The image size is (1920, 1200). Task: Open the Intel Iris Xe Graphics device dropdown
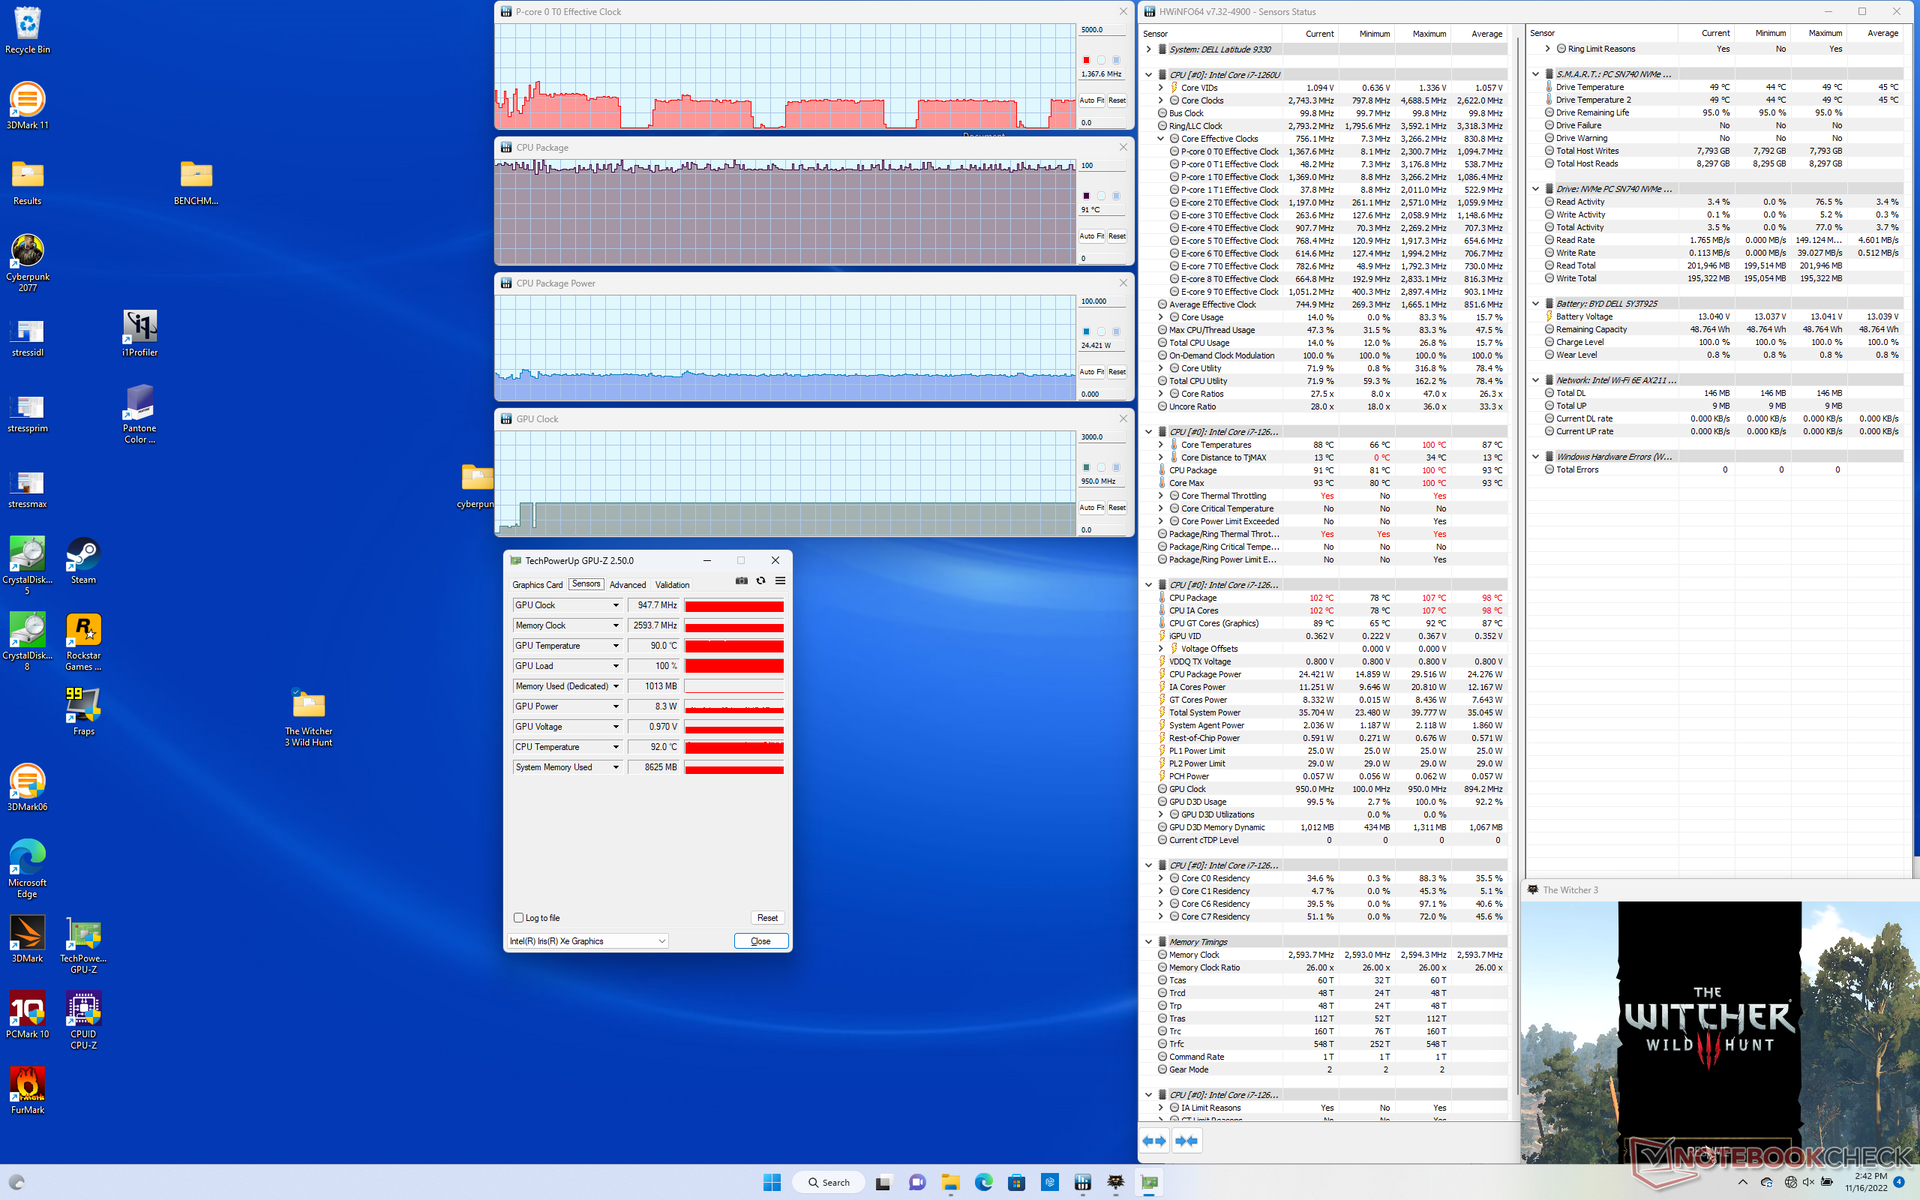coord(588,941)
